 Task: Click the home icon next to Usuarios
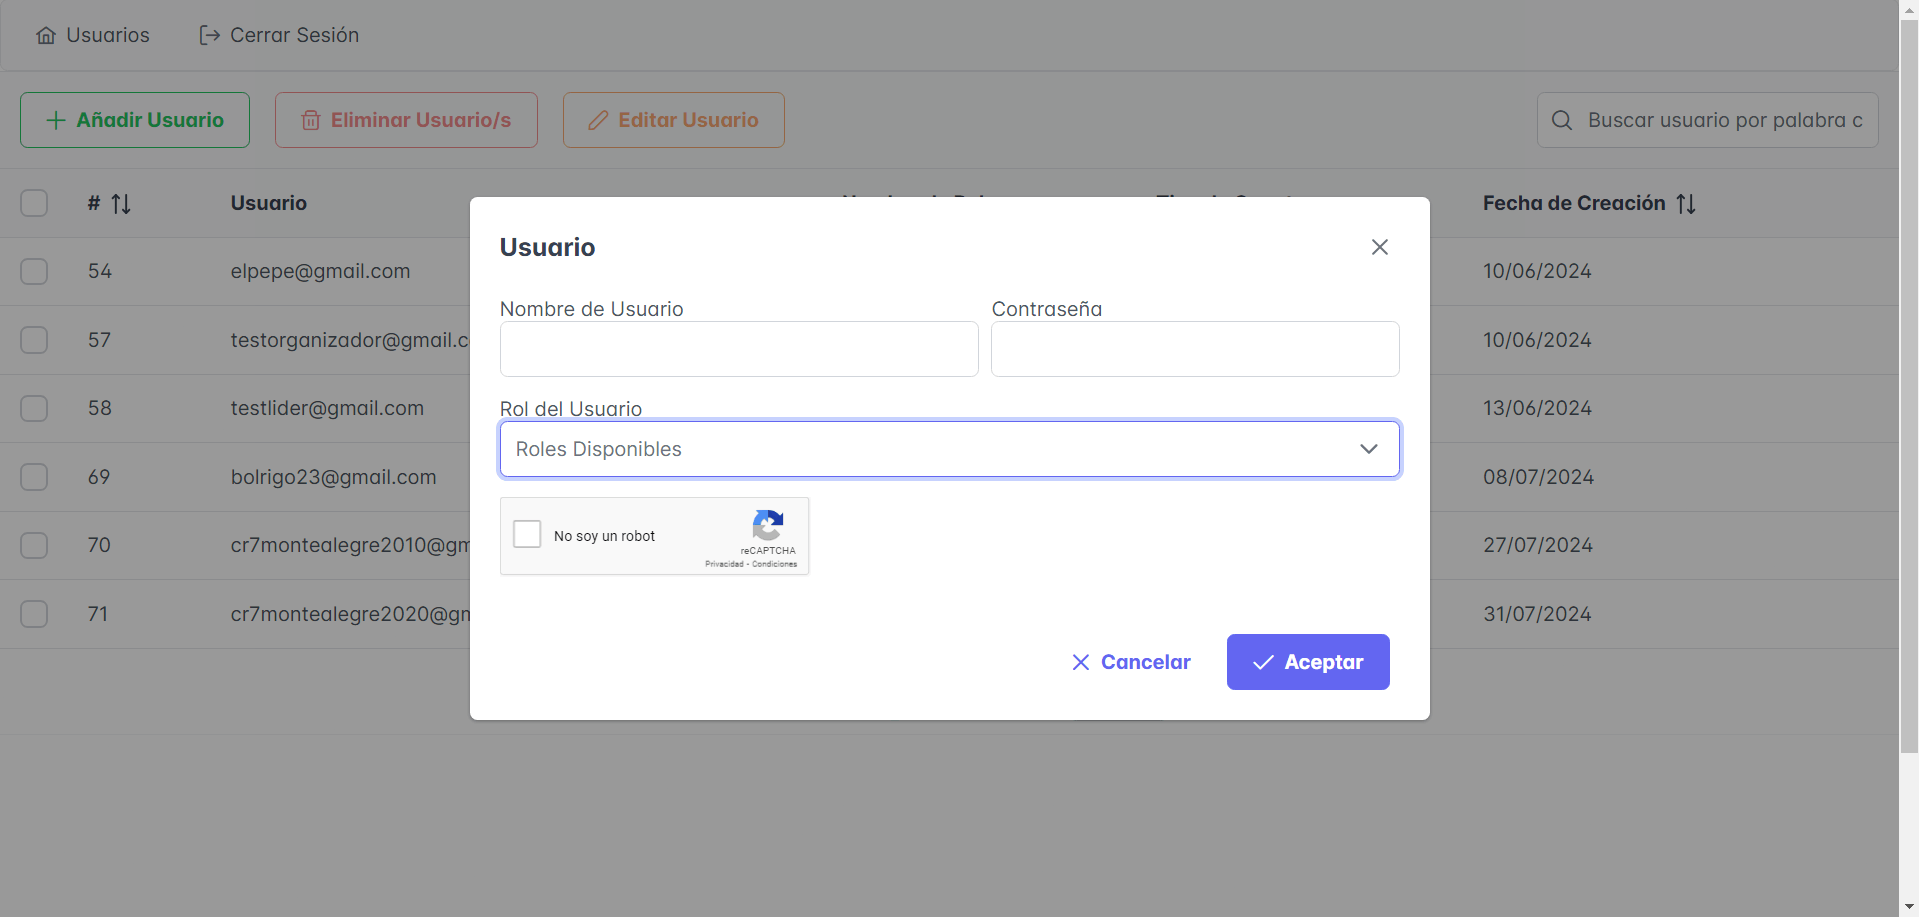point(46,36)
